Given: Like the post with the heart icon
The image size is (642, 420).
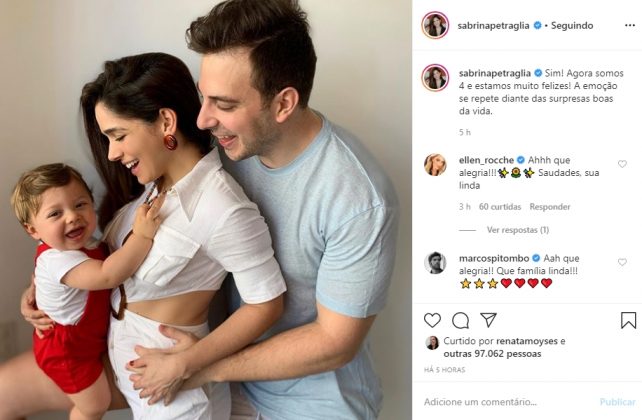Looking at the screenshot, I should tap(432, 320).
